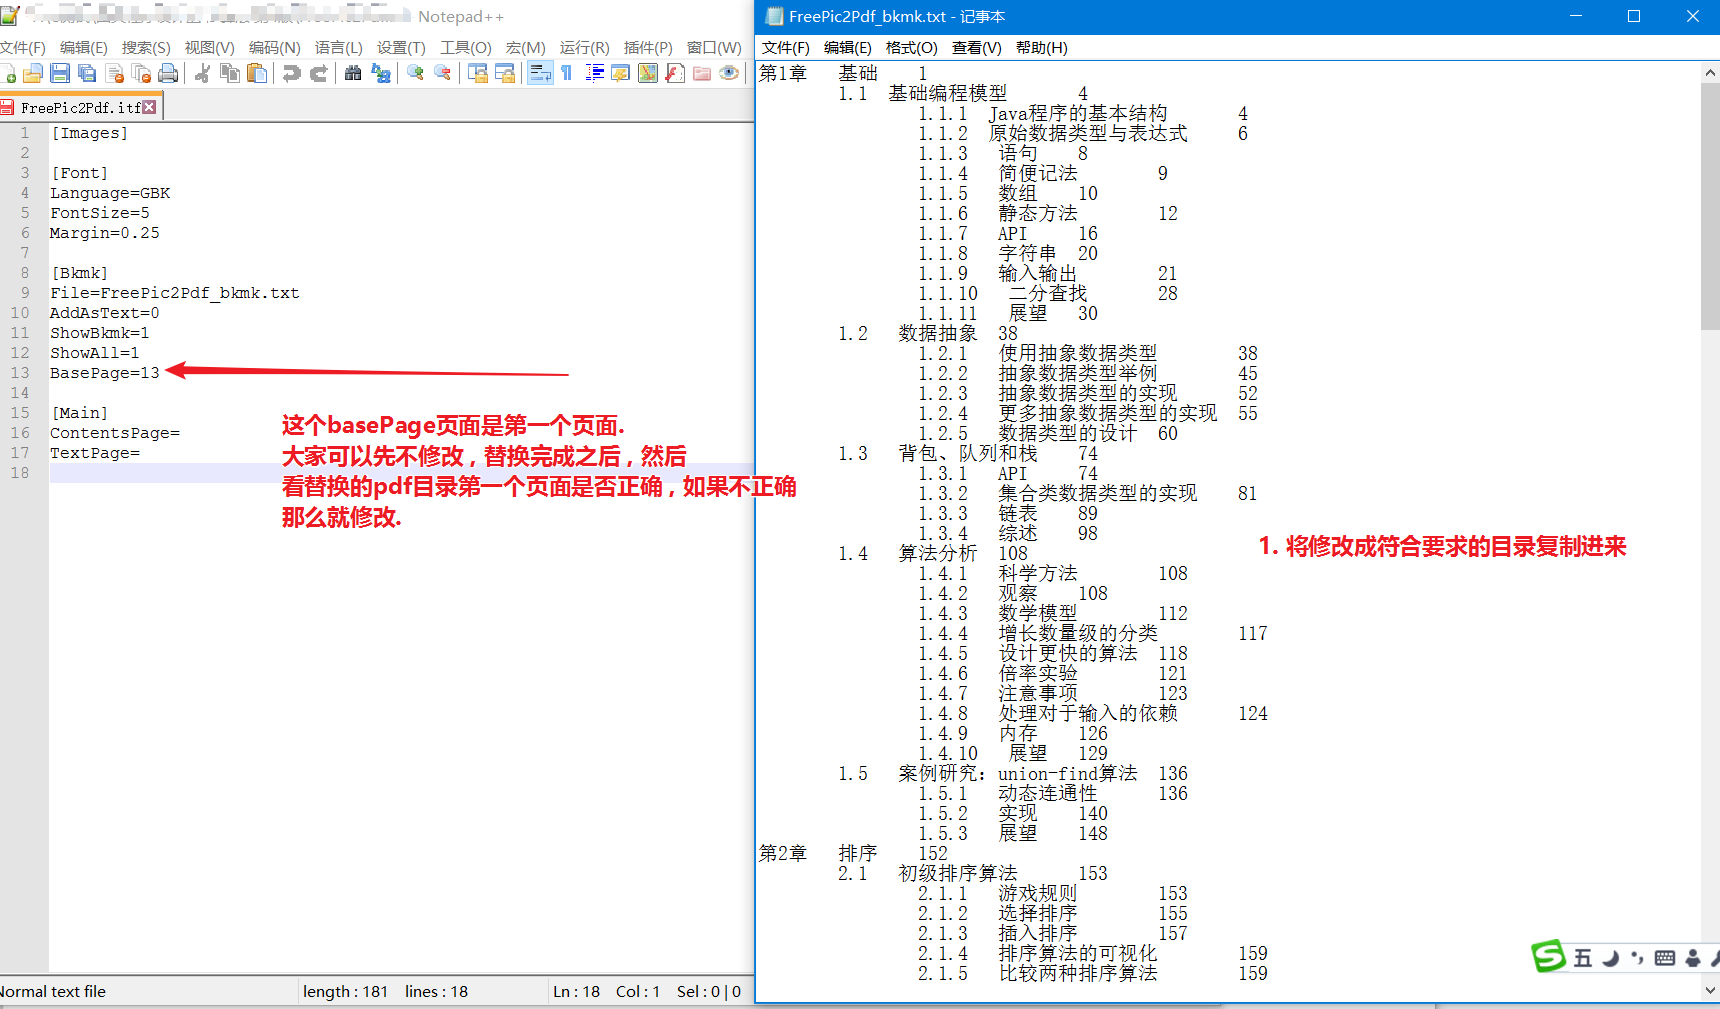Toggle synchronize horizontal scrolling icon
The height and width of the screenshot is (1009, 1720).
pos(505,73)
